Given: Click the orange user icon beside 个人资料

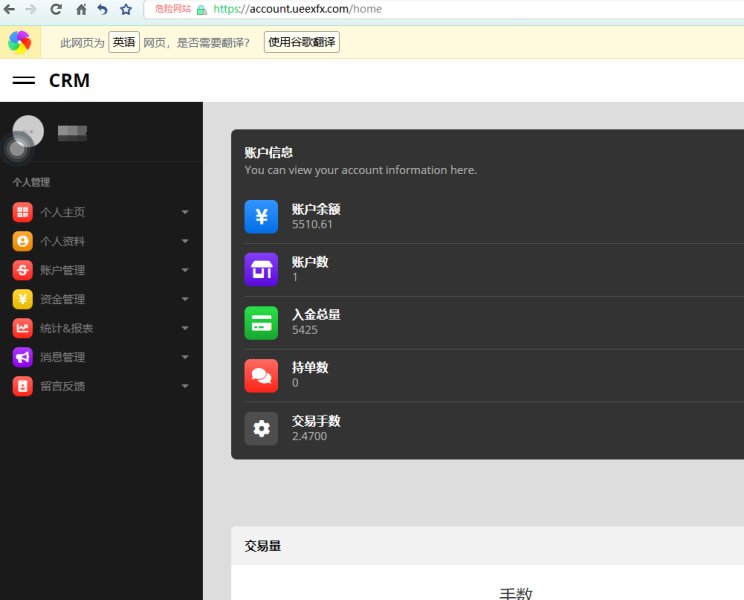Looking at the screenshot, I should (x=22, y=241).
